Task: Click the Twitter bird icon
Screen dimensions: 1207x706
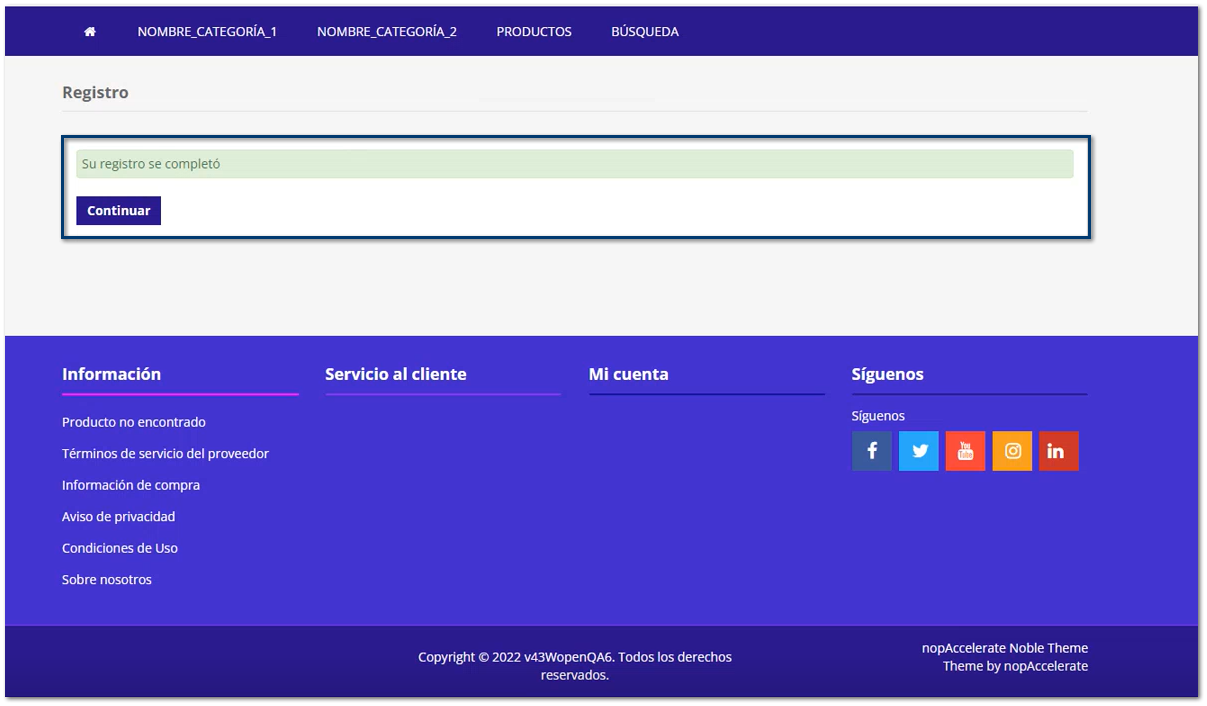Action: (x=918, y=451)
